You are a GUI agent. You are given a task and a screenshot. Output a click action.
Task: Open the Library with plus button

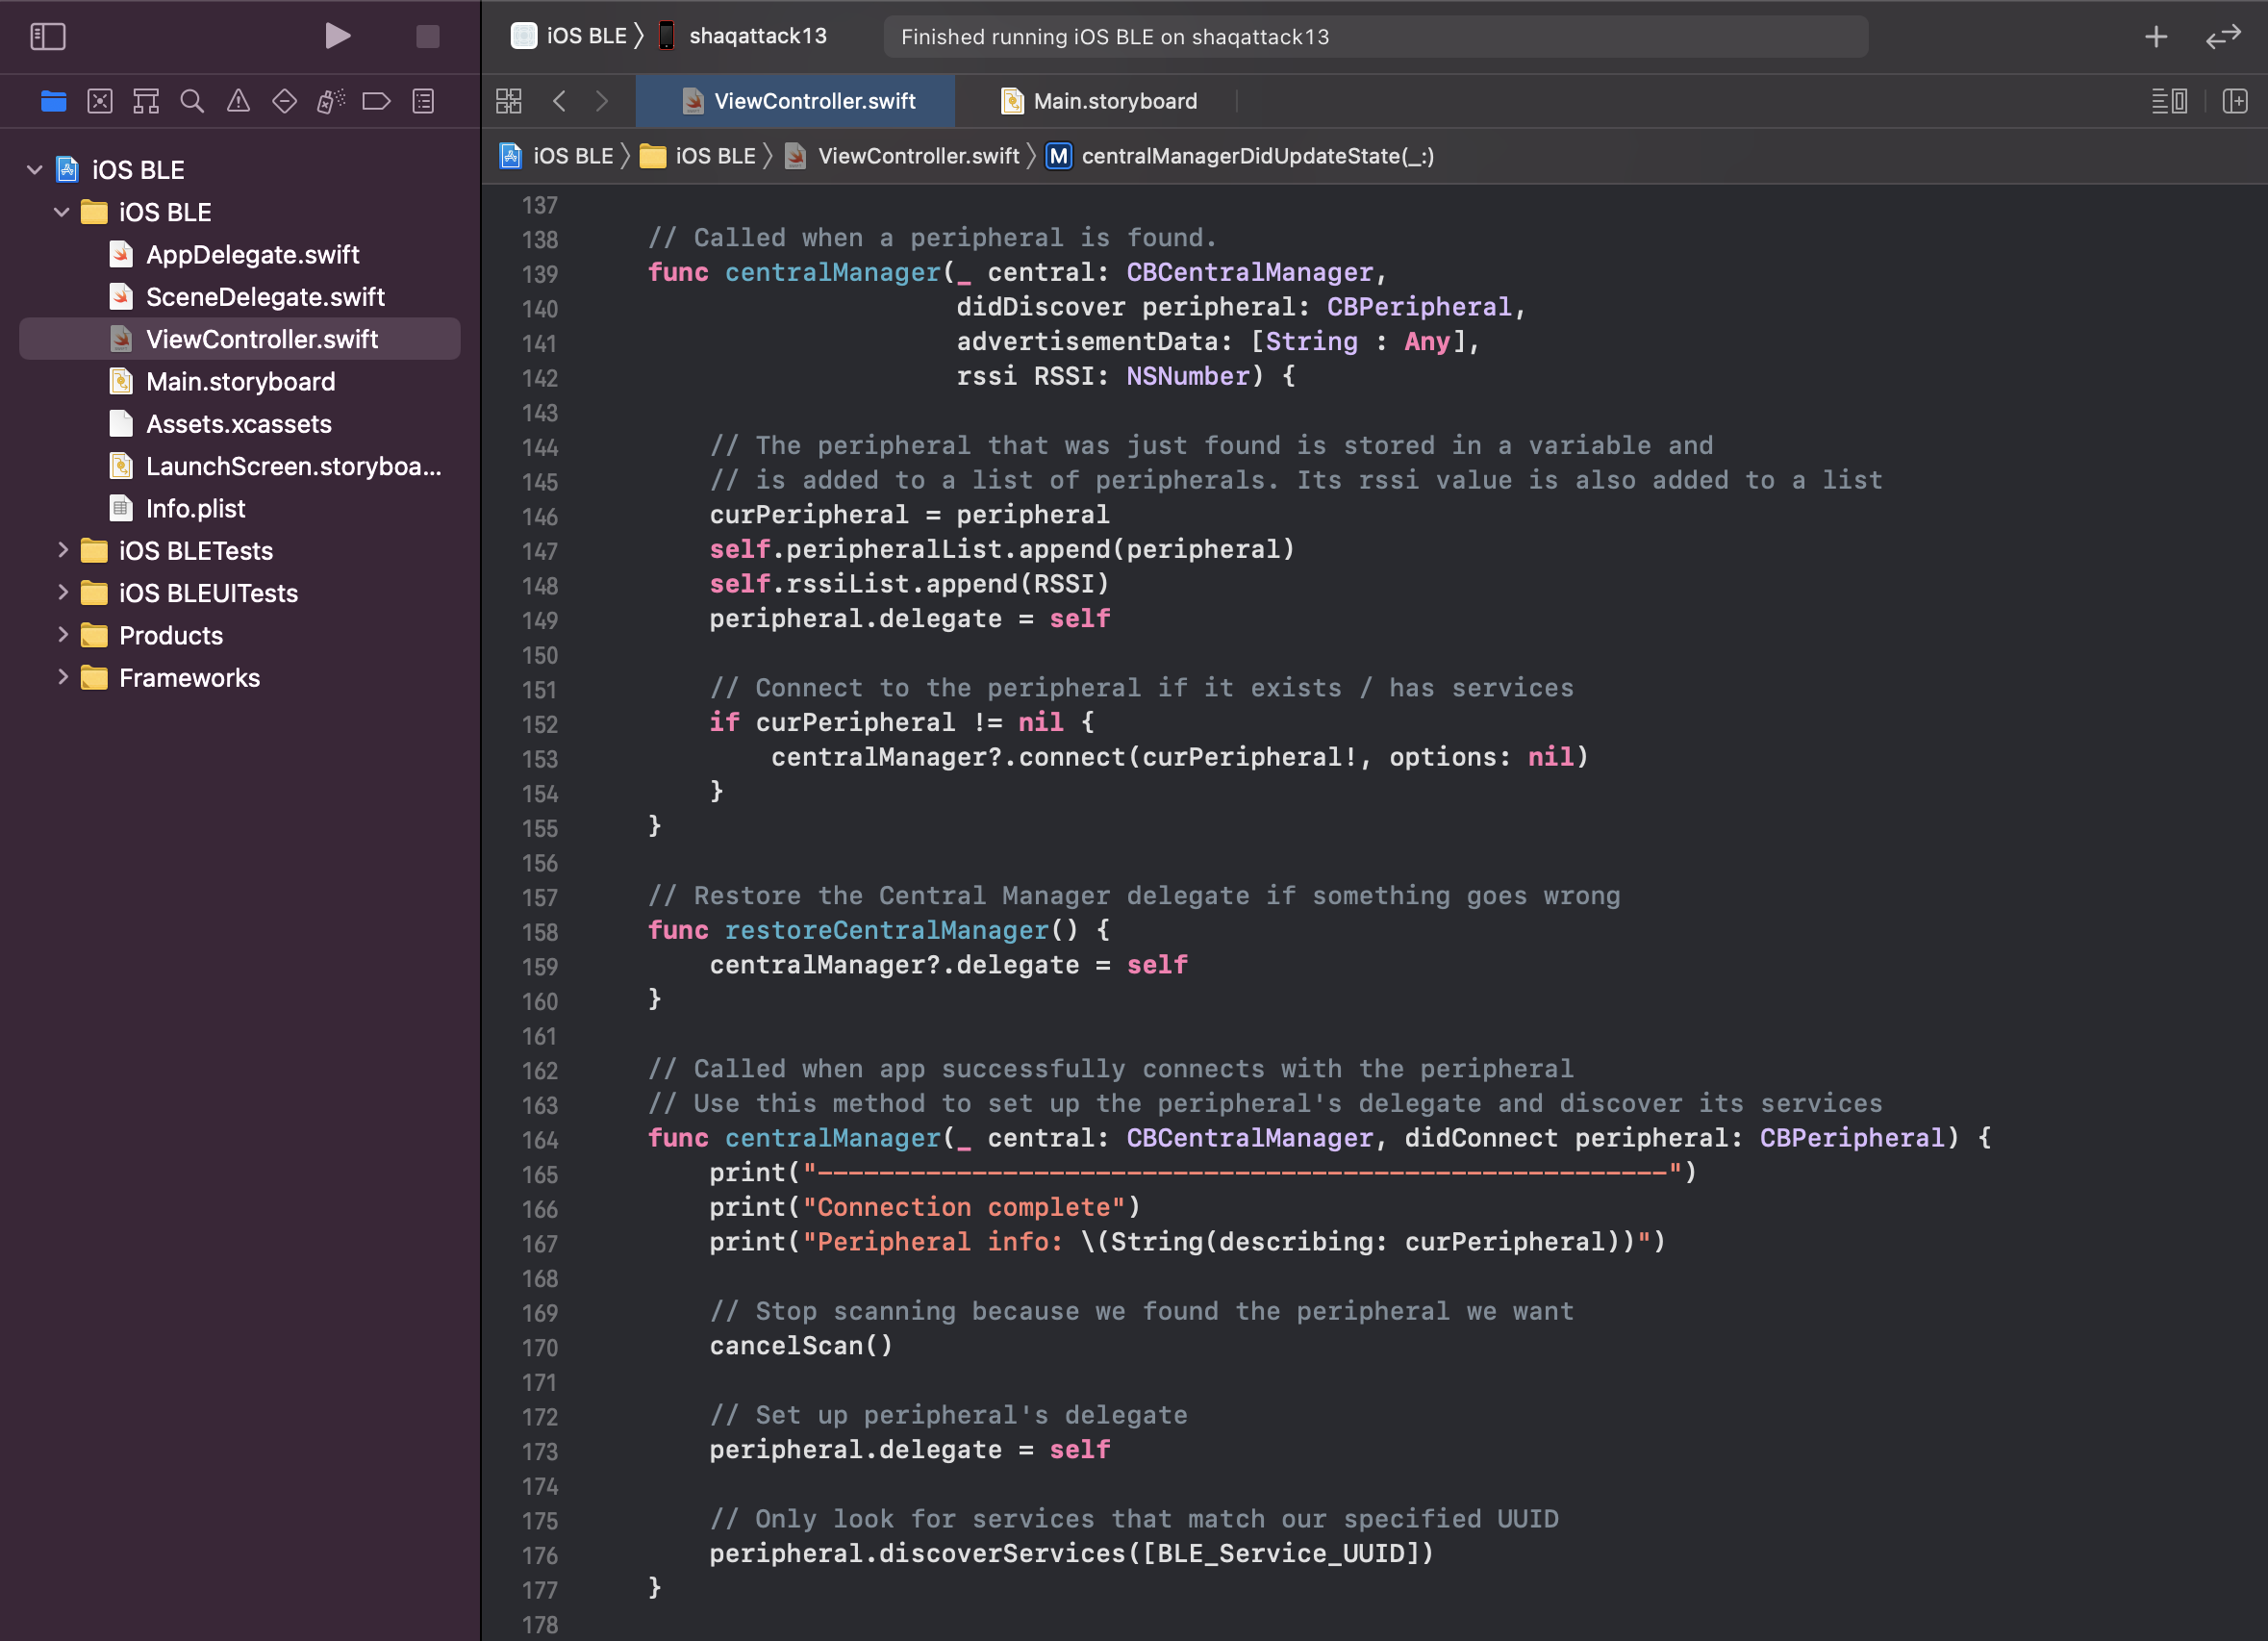click(x=2156, y=37)
